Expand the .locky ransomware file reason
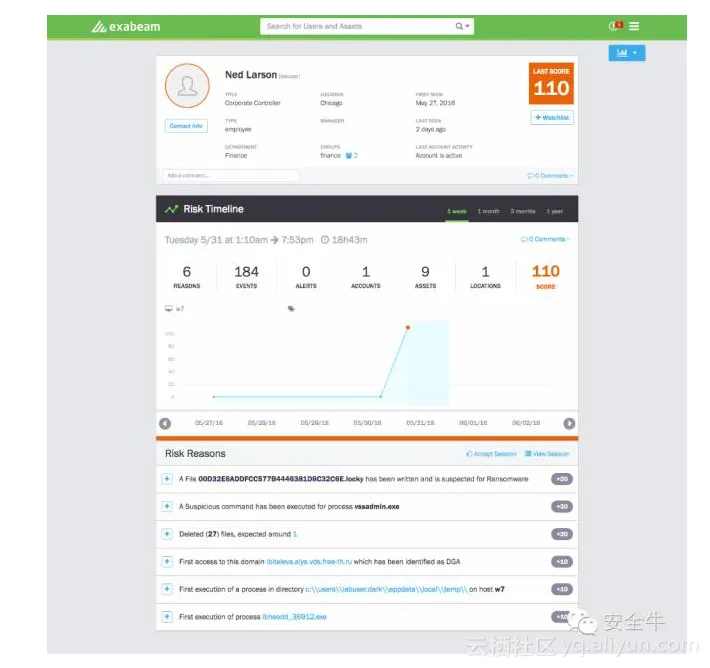Viewport: 710px width, 668px height. click(167, 479)
